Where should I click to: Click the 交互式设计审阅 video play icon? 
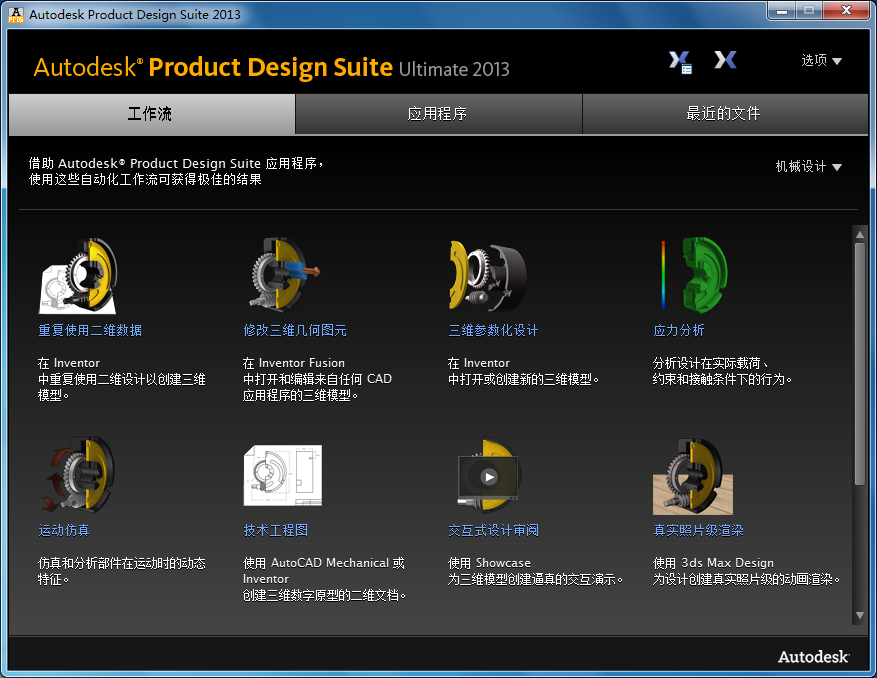click(489, 475)
